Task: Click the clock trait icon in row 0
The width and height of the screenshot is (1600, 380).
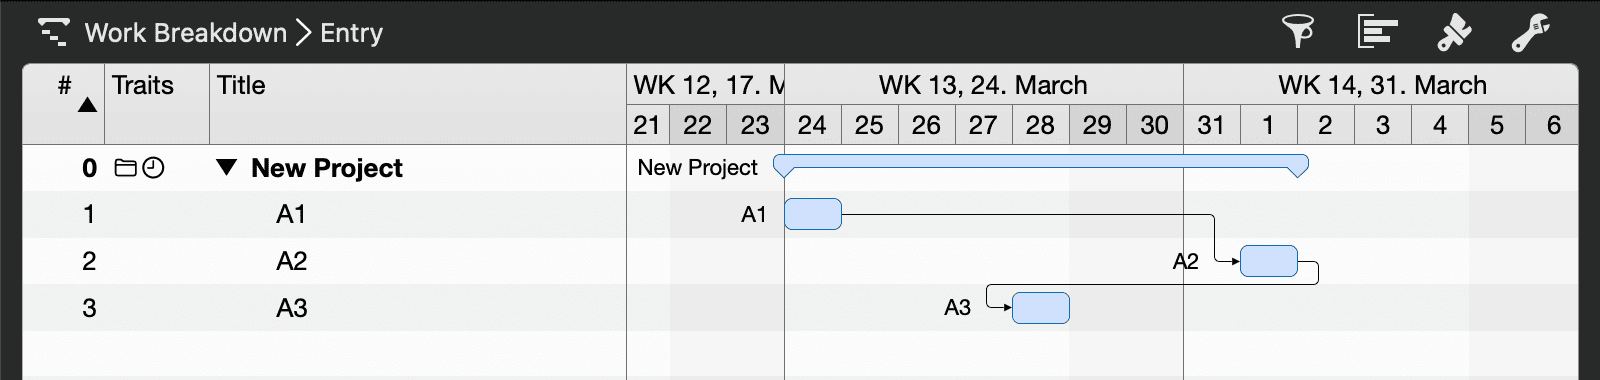Action: click(x=153, y=168)
